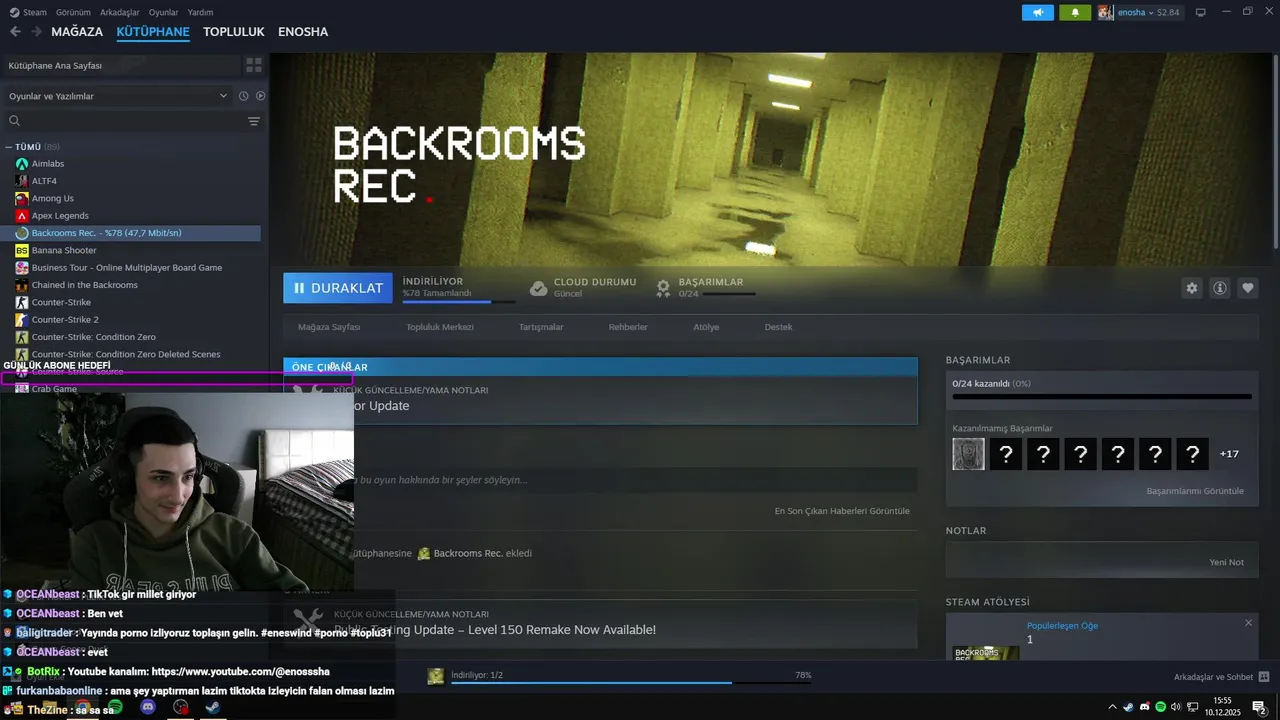Image resolution: width=1280 pixels, height=720 pixels.
Task: Sort library by recent activity clock icon
Action: pos(243,96)
